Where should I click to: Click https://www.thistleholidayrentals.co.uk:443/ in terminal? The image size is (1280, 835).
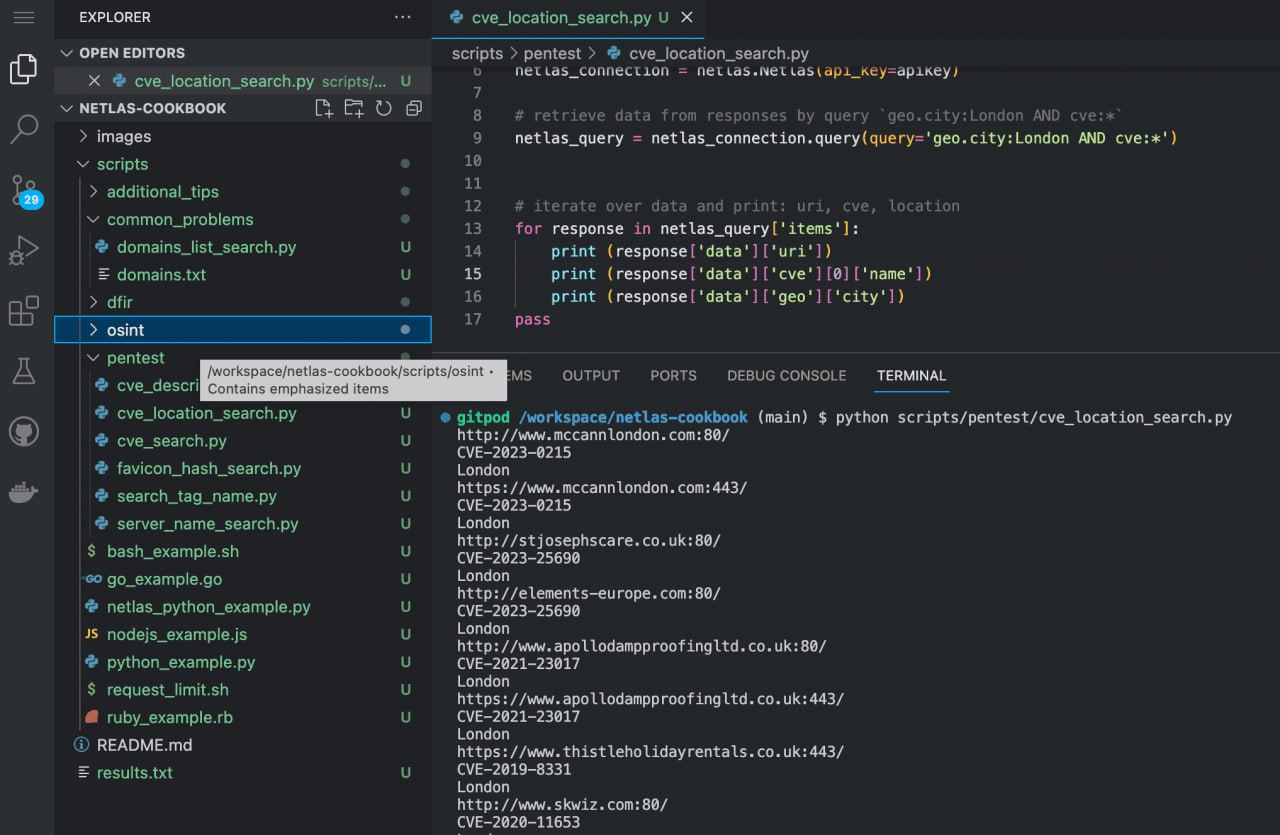point(650,752)
